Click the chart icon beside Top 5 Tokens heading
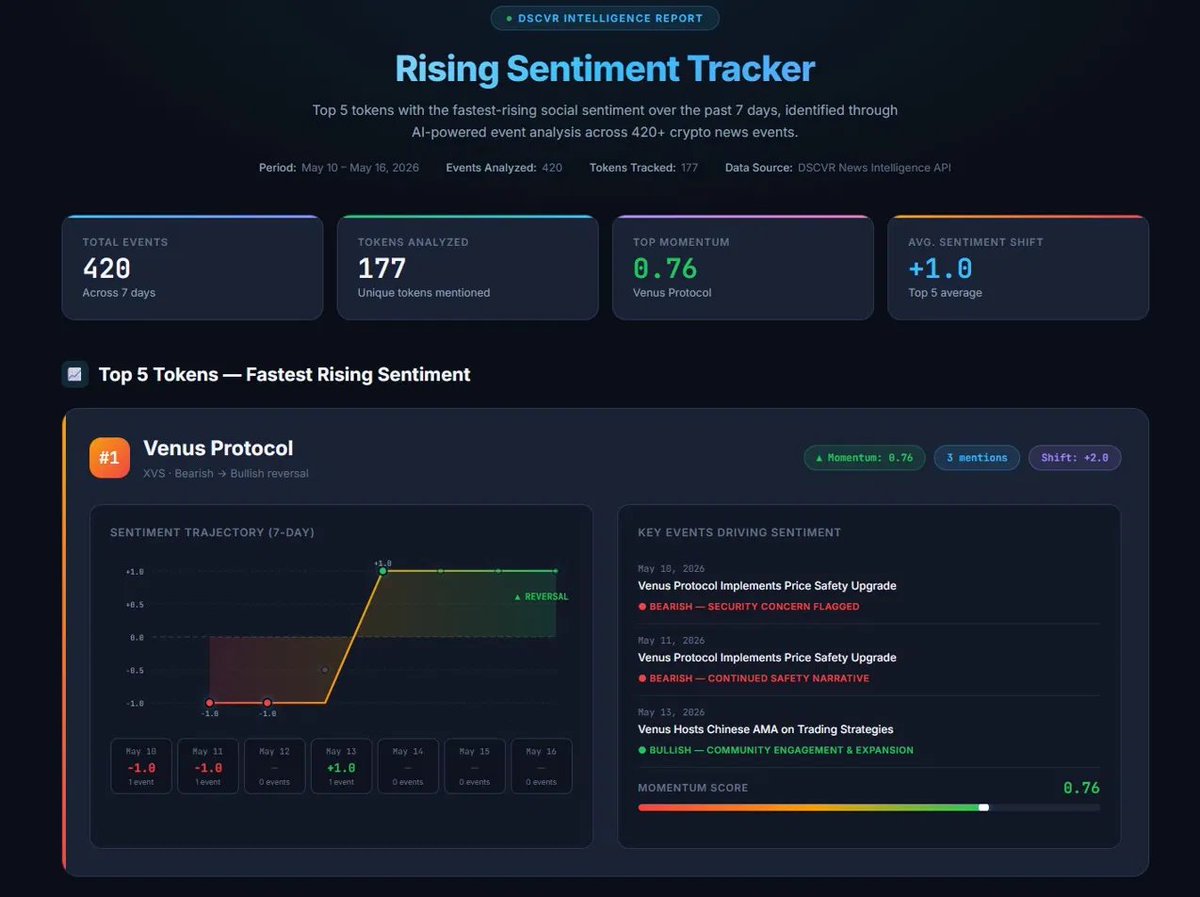The height and width of the screenshot is (897, 1200). coord(75,374)
